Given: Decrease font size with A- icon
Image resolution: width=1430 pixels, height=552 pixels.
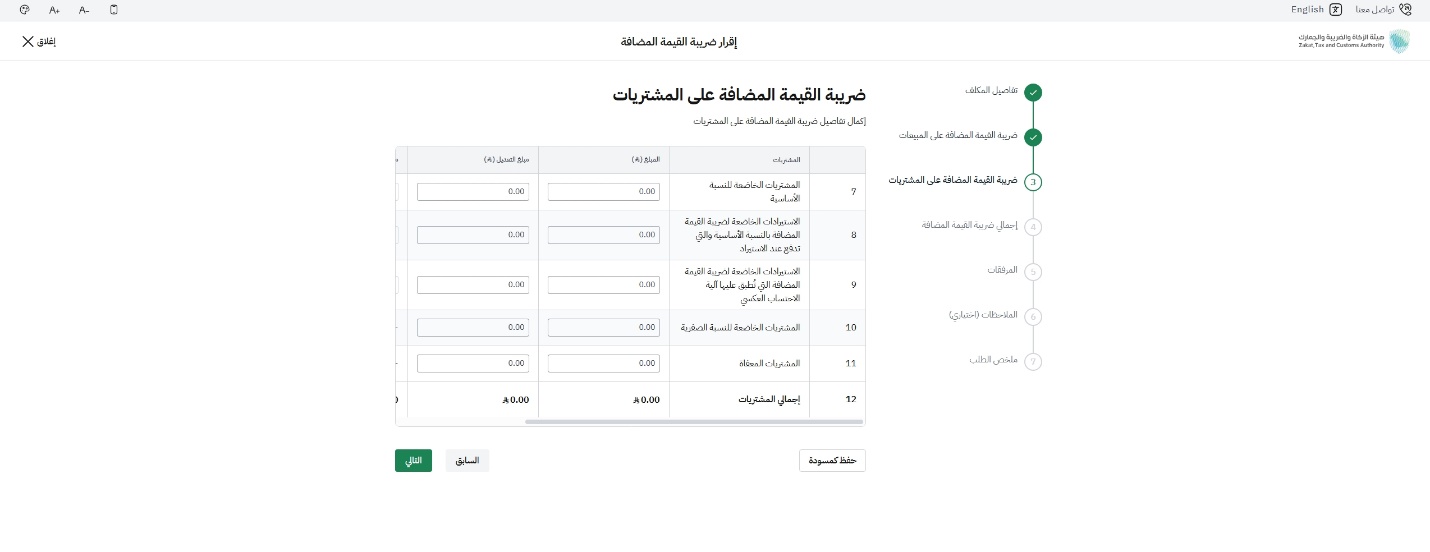Looking at the screenshot, I should (x=84, y=9).
